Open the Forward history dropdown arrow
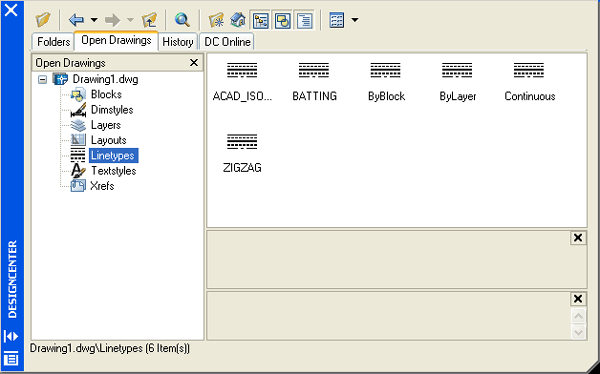Screen dimensions: 600x374 click(130, 20)
